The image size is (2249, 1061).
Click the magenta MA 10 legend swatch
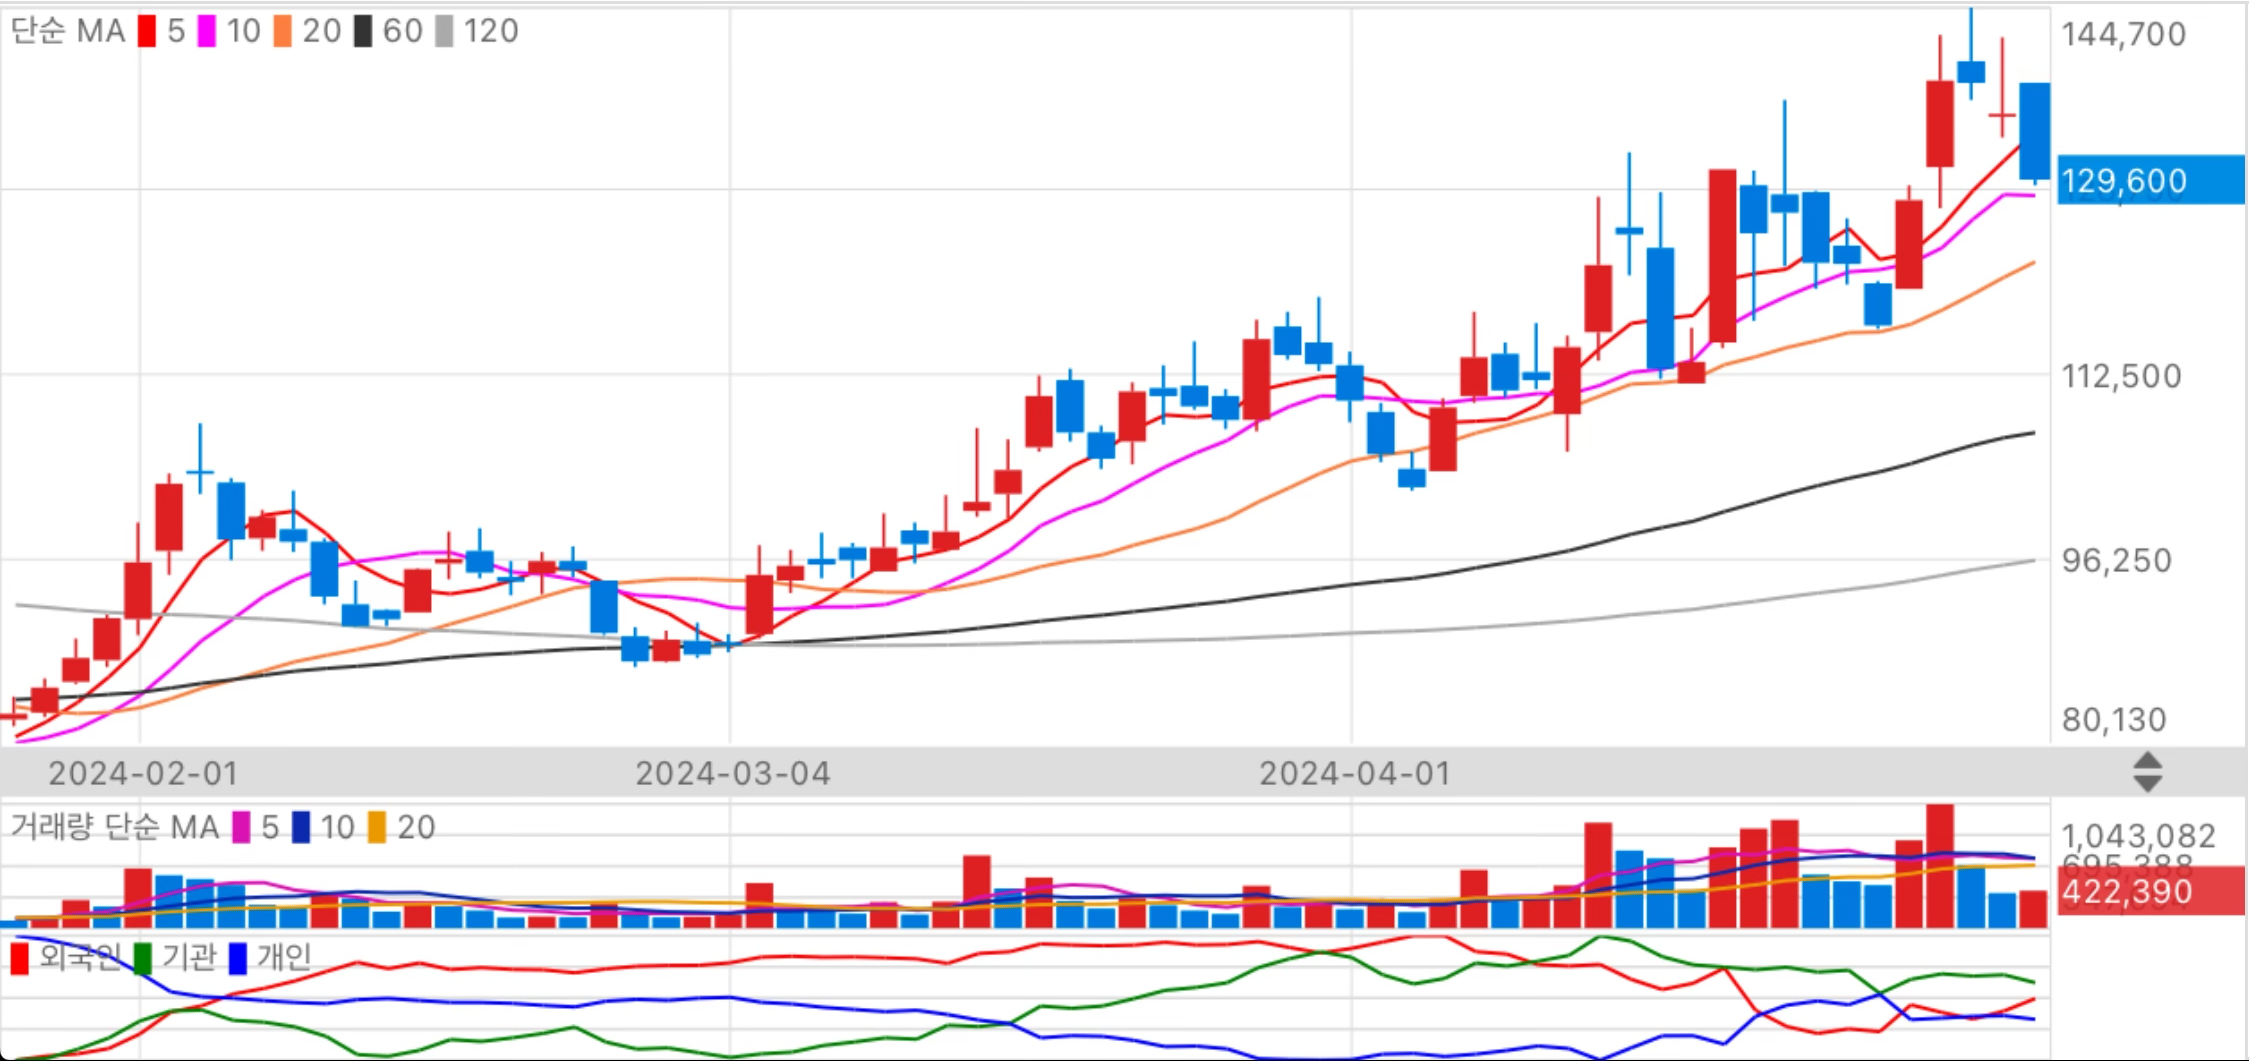(207, 31)
